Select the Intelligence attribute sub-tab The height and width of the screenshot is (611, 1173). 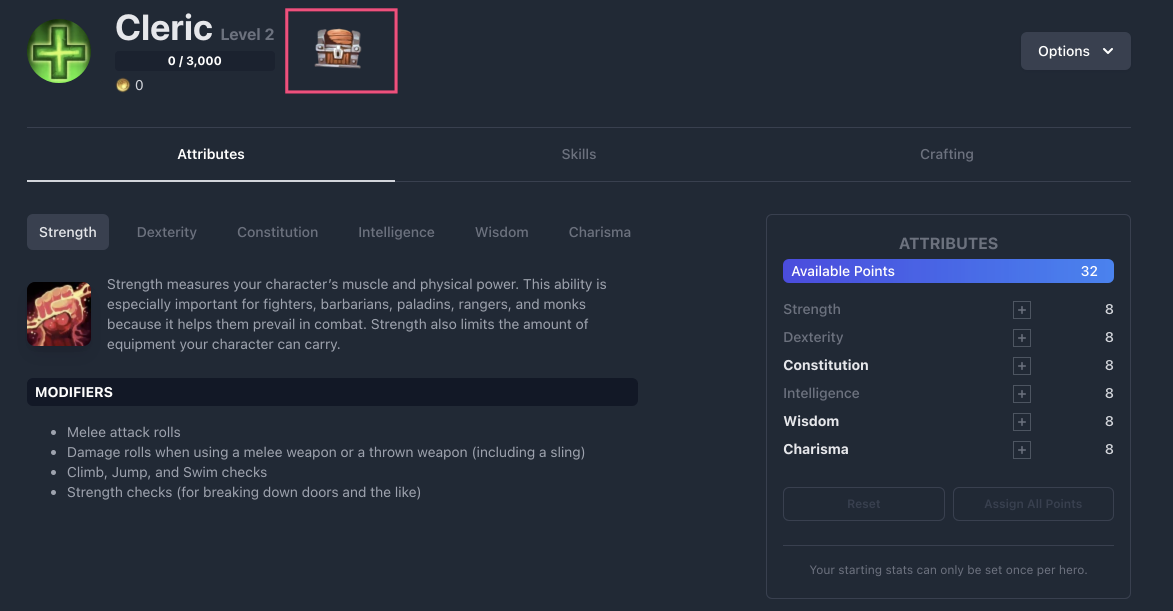[396, 233]
